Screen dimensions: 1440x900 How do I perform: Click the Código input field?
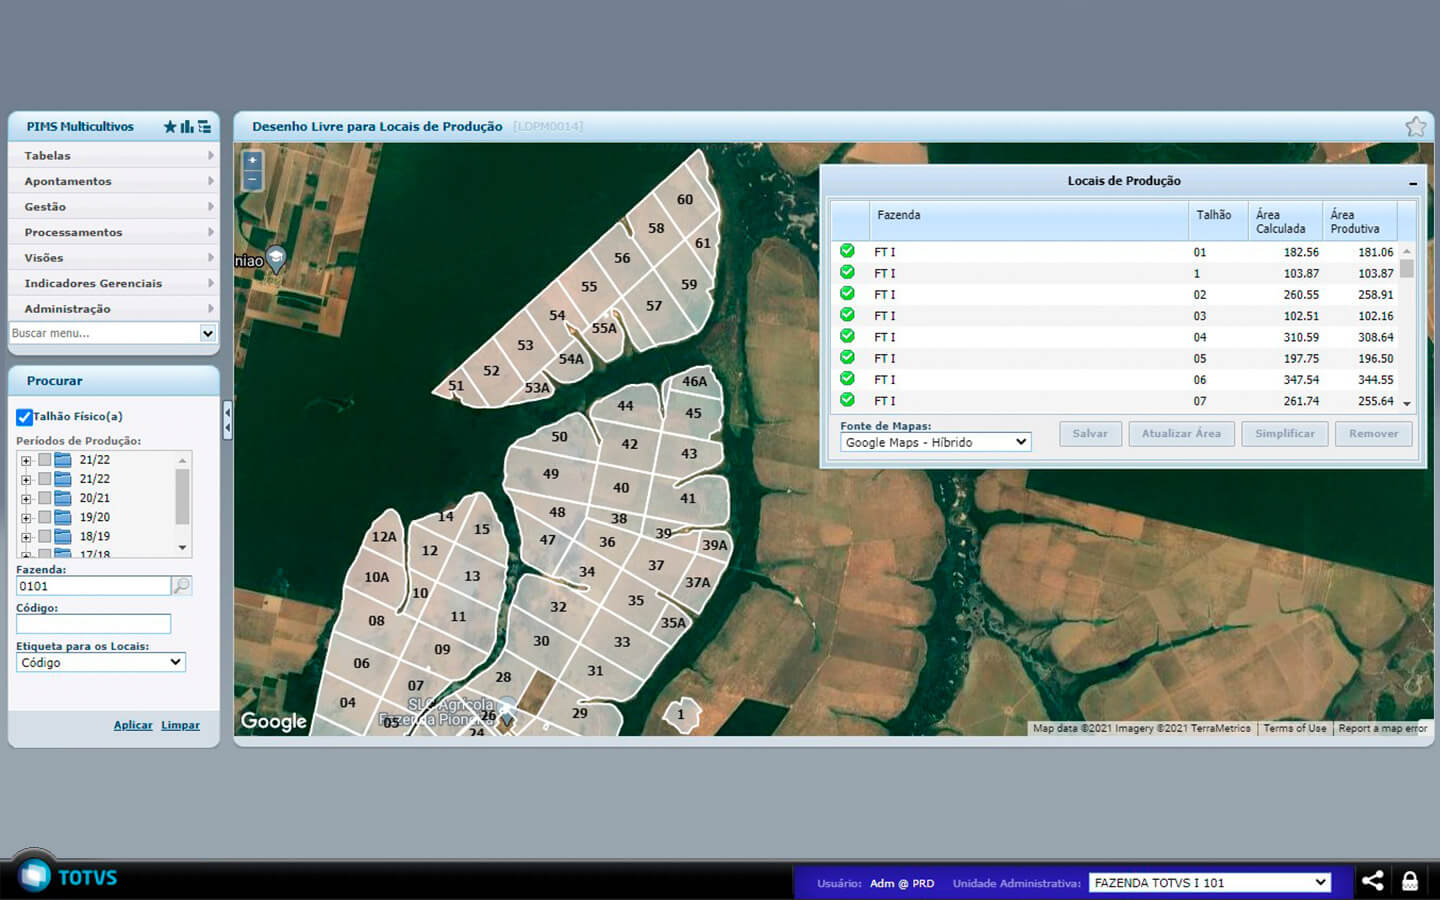tap(93, 624)
